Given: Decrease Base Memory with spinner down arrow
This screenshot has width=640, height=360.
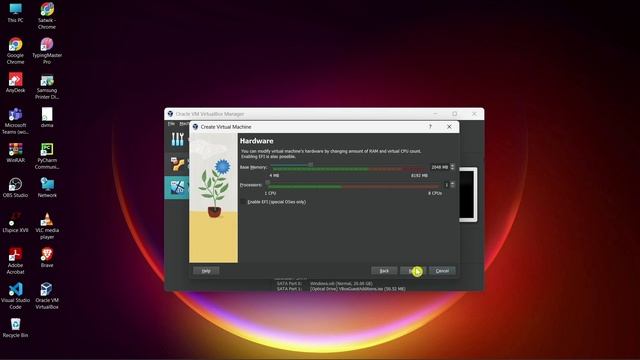Looking at the screenshot, I should (x=452, y=169).
